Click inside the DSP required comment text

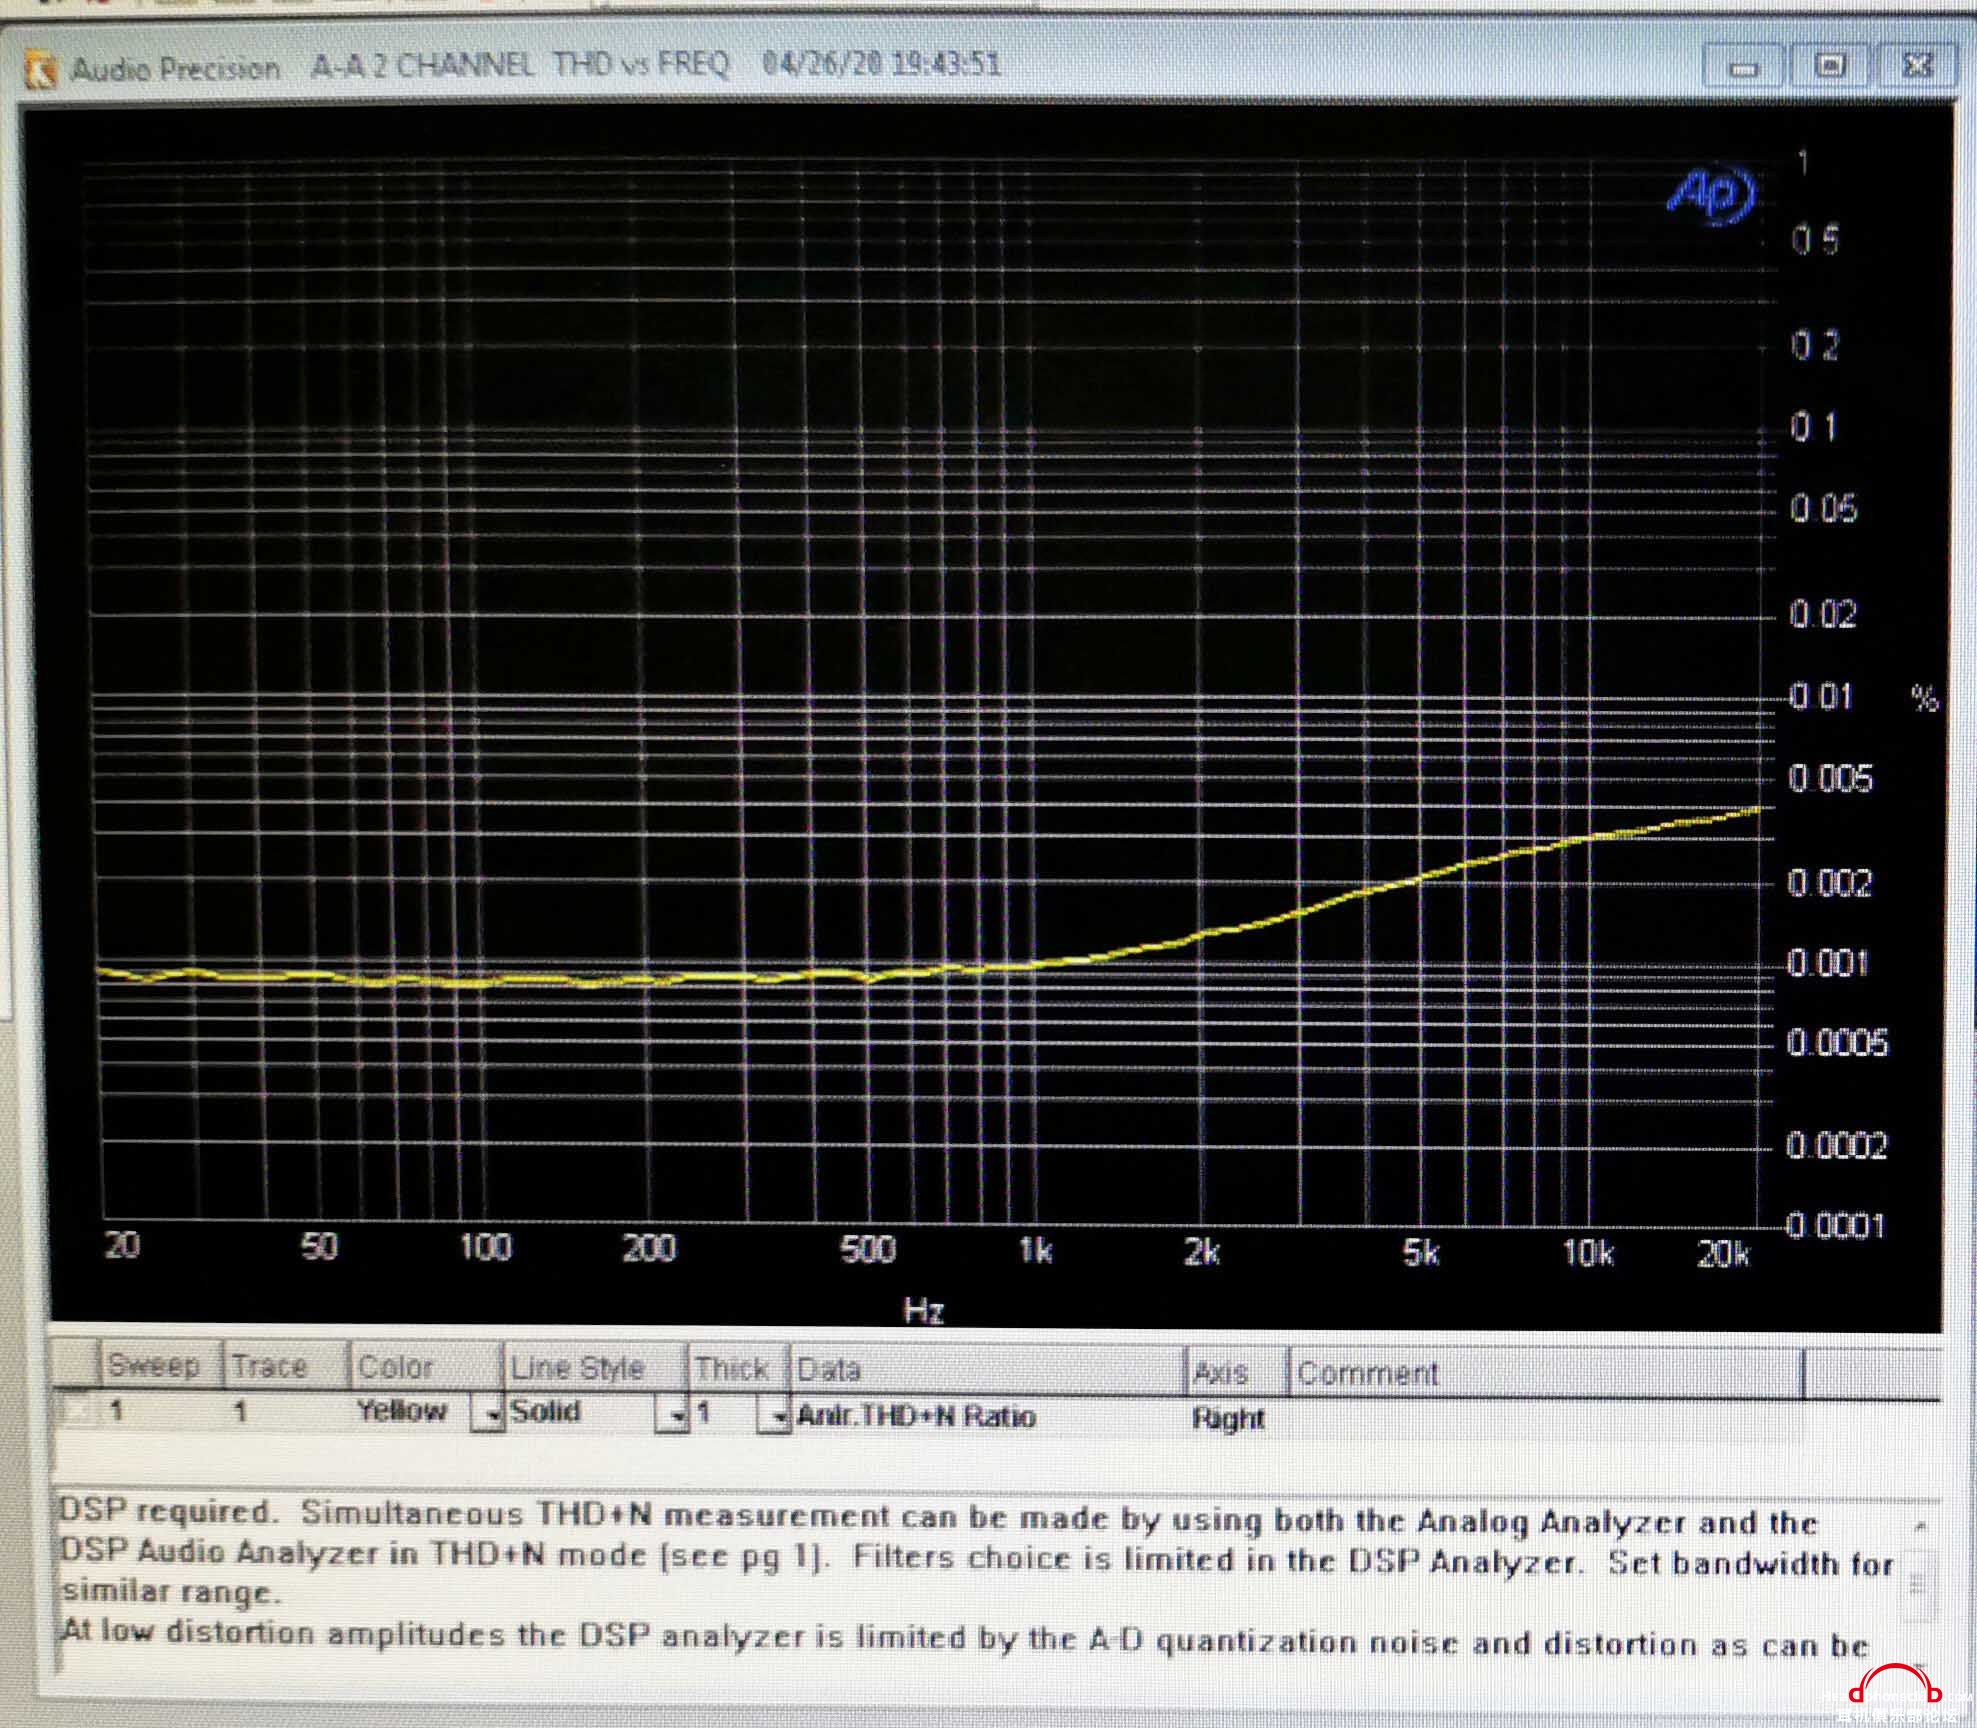(x=978, y=1580)
